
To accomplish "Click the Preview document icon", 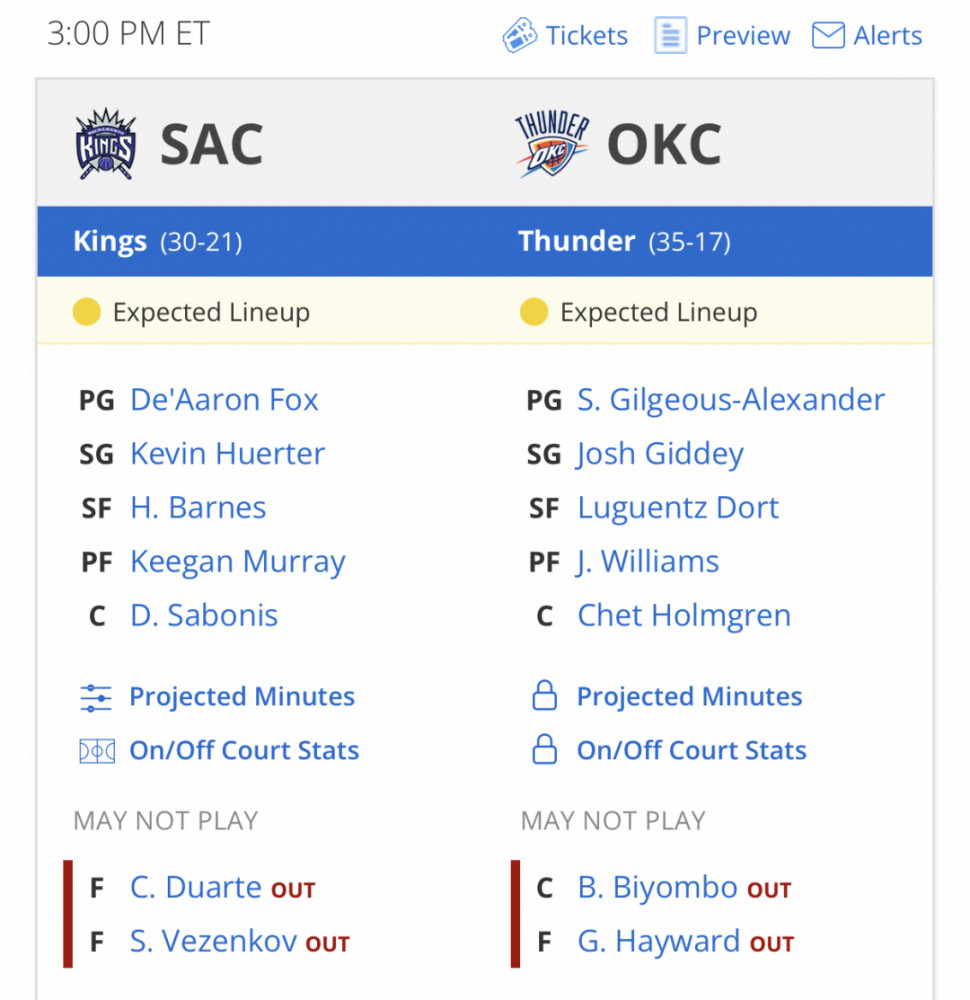I will tap(670, 35).
